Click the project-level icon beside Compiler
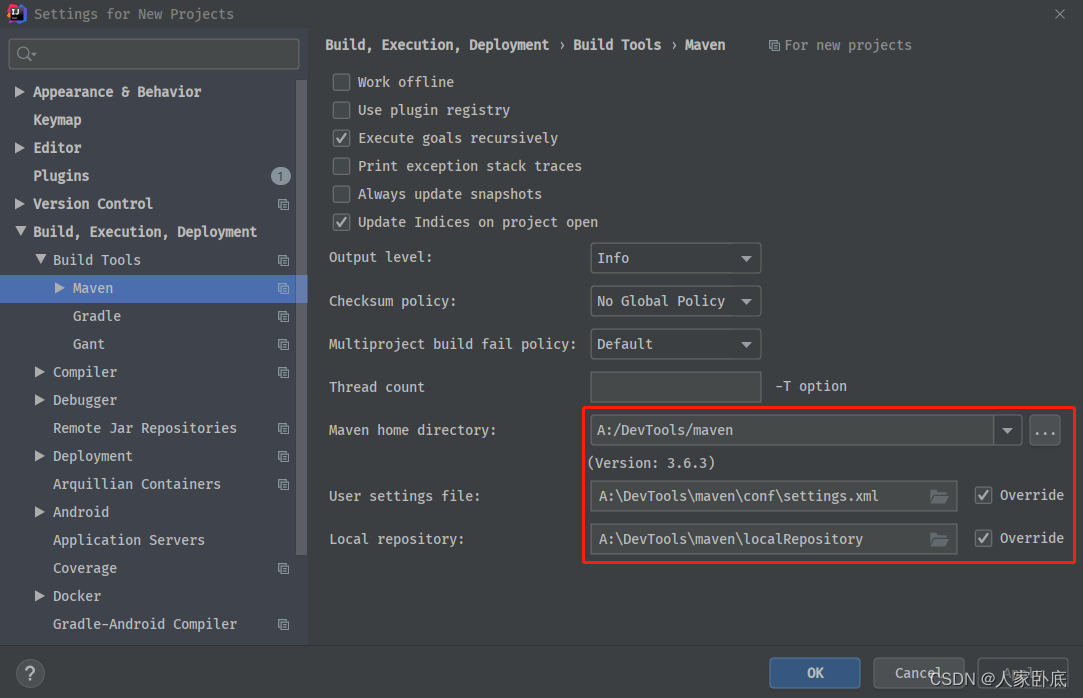This screenshot has height=698, width=1083. point(283,372)
